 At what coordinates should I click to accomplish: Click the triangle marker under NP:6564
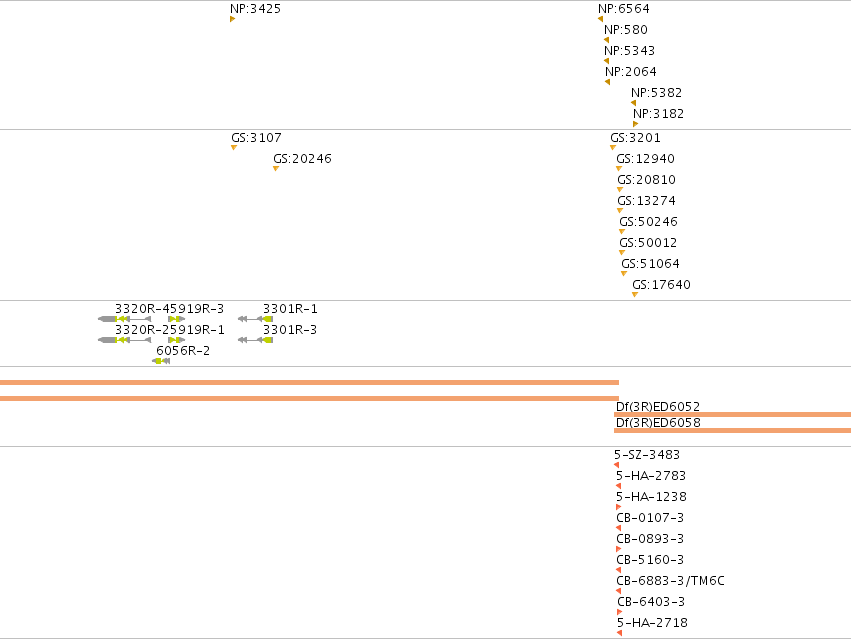click(600, 19)
